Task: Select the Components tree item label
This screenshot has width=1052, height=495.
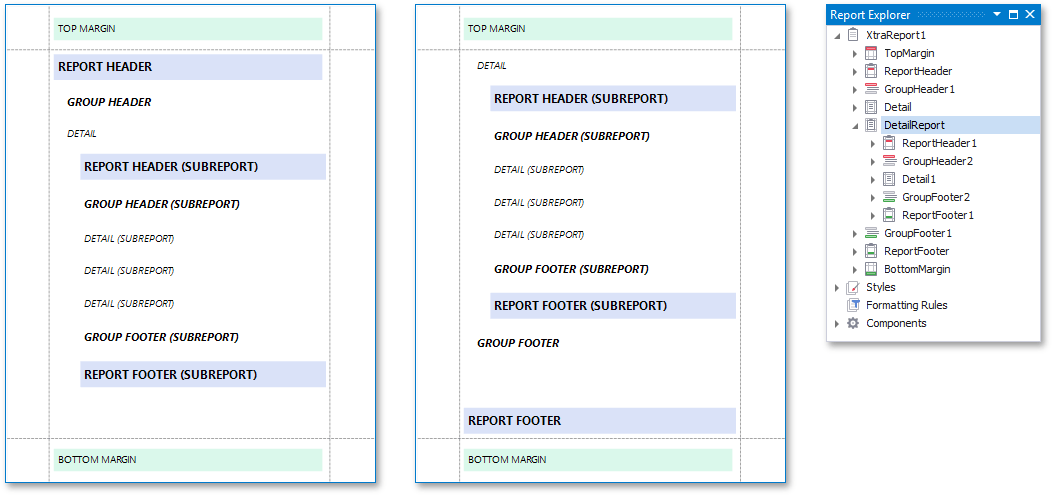Action: (896, 323)
